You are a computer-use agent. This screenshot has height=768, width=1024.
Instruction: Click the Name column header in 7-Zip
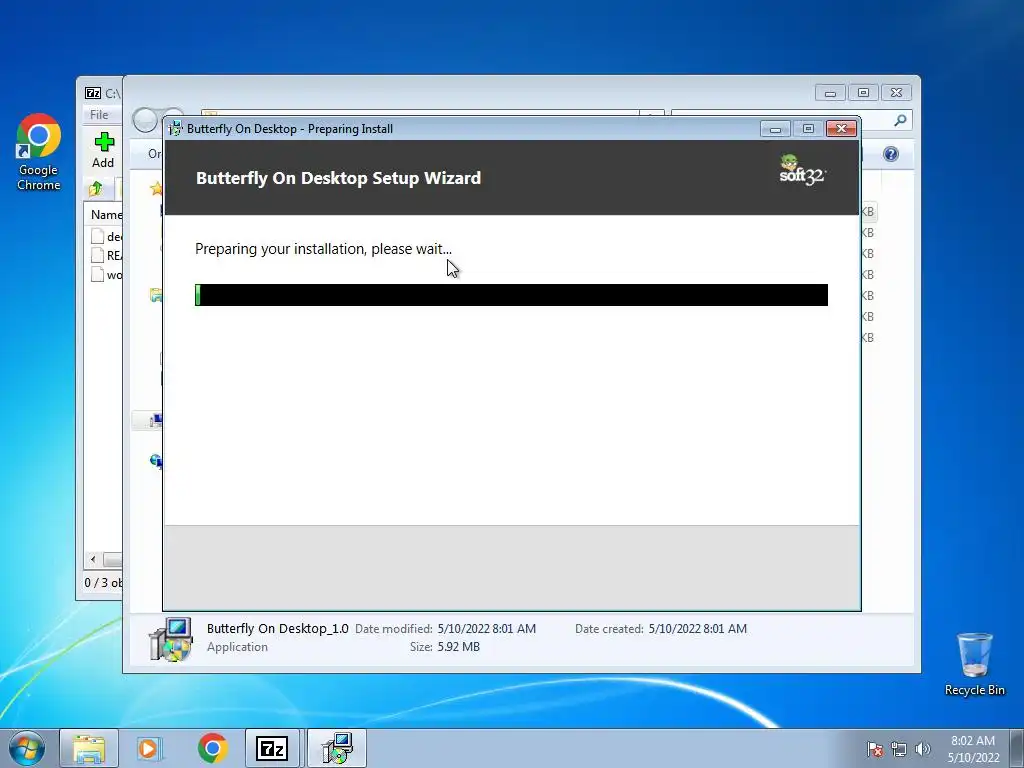point(106,214)
